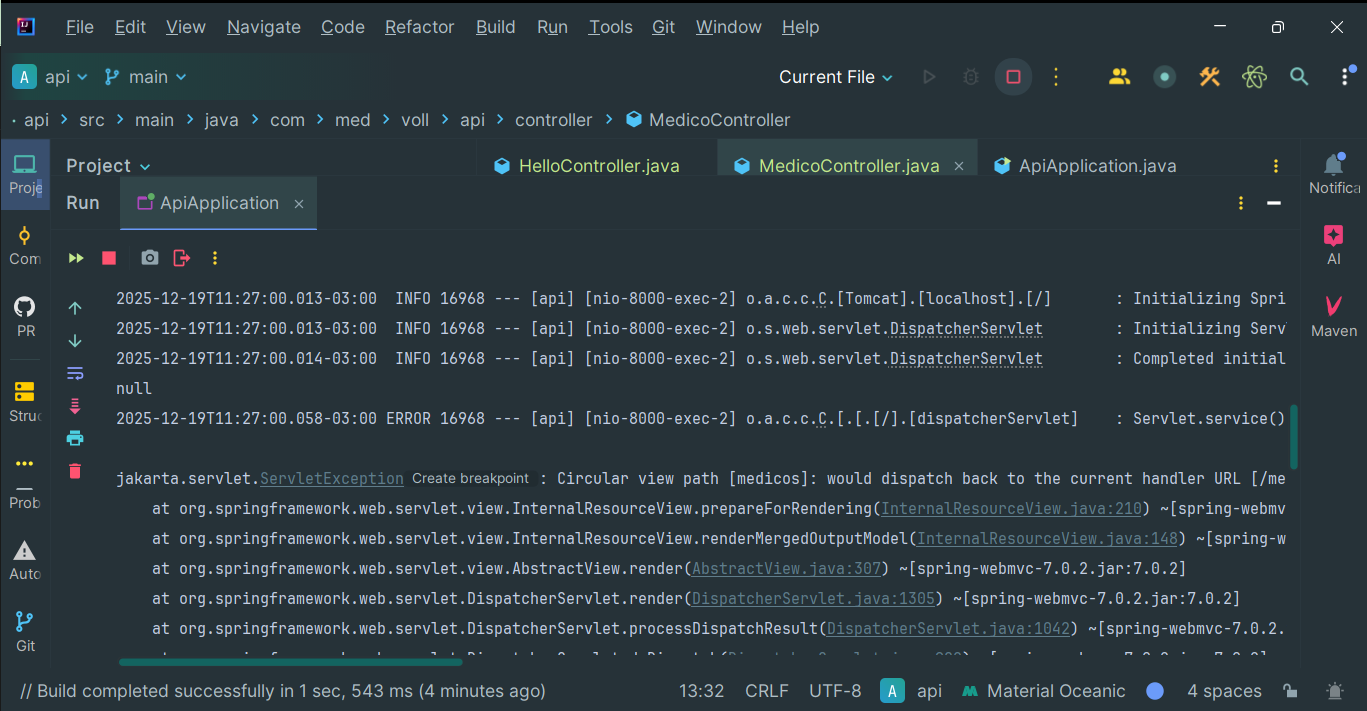Expand the Current File run configuration dropdown
This screenshot has height=711, width=1367.
point(836,77)
